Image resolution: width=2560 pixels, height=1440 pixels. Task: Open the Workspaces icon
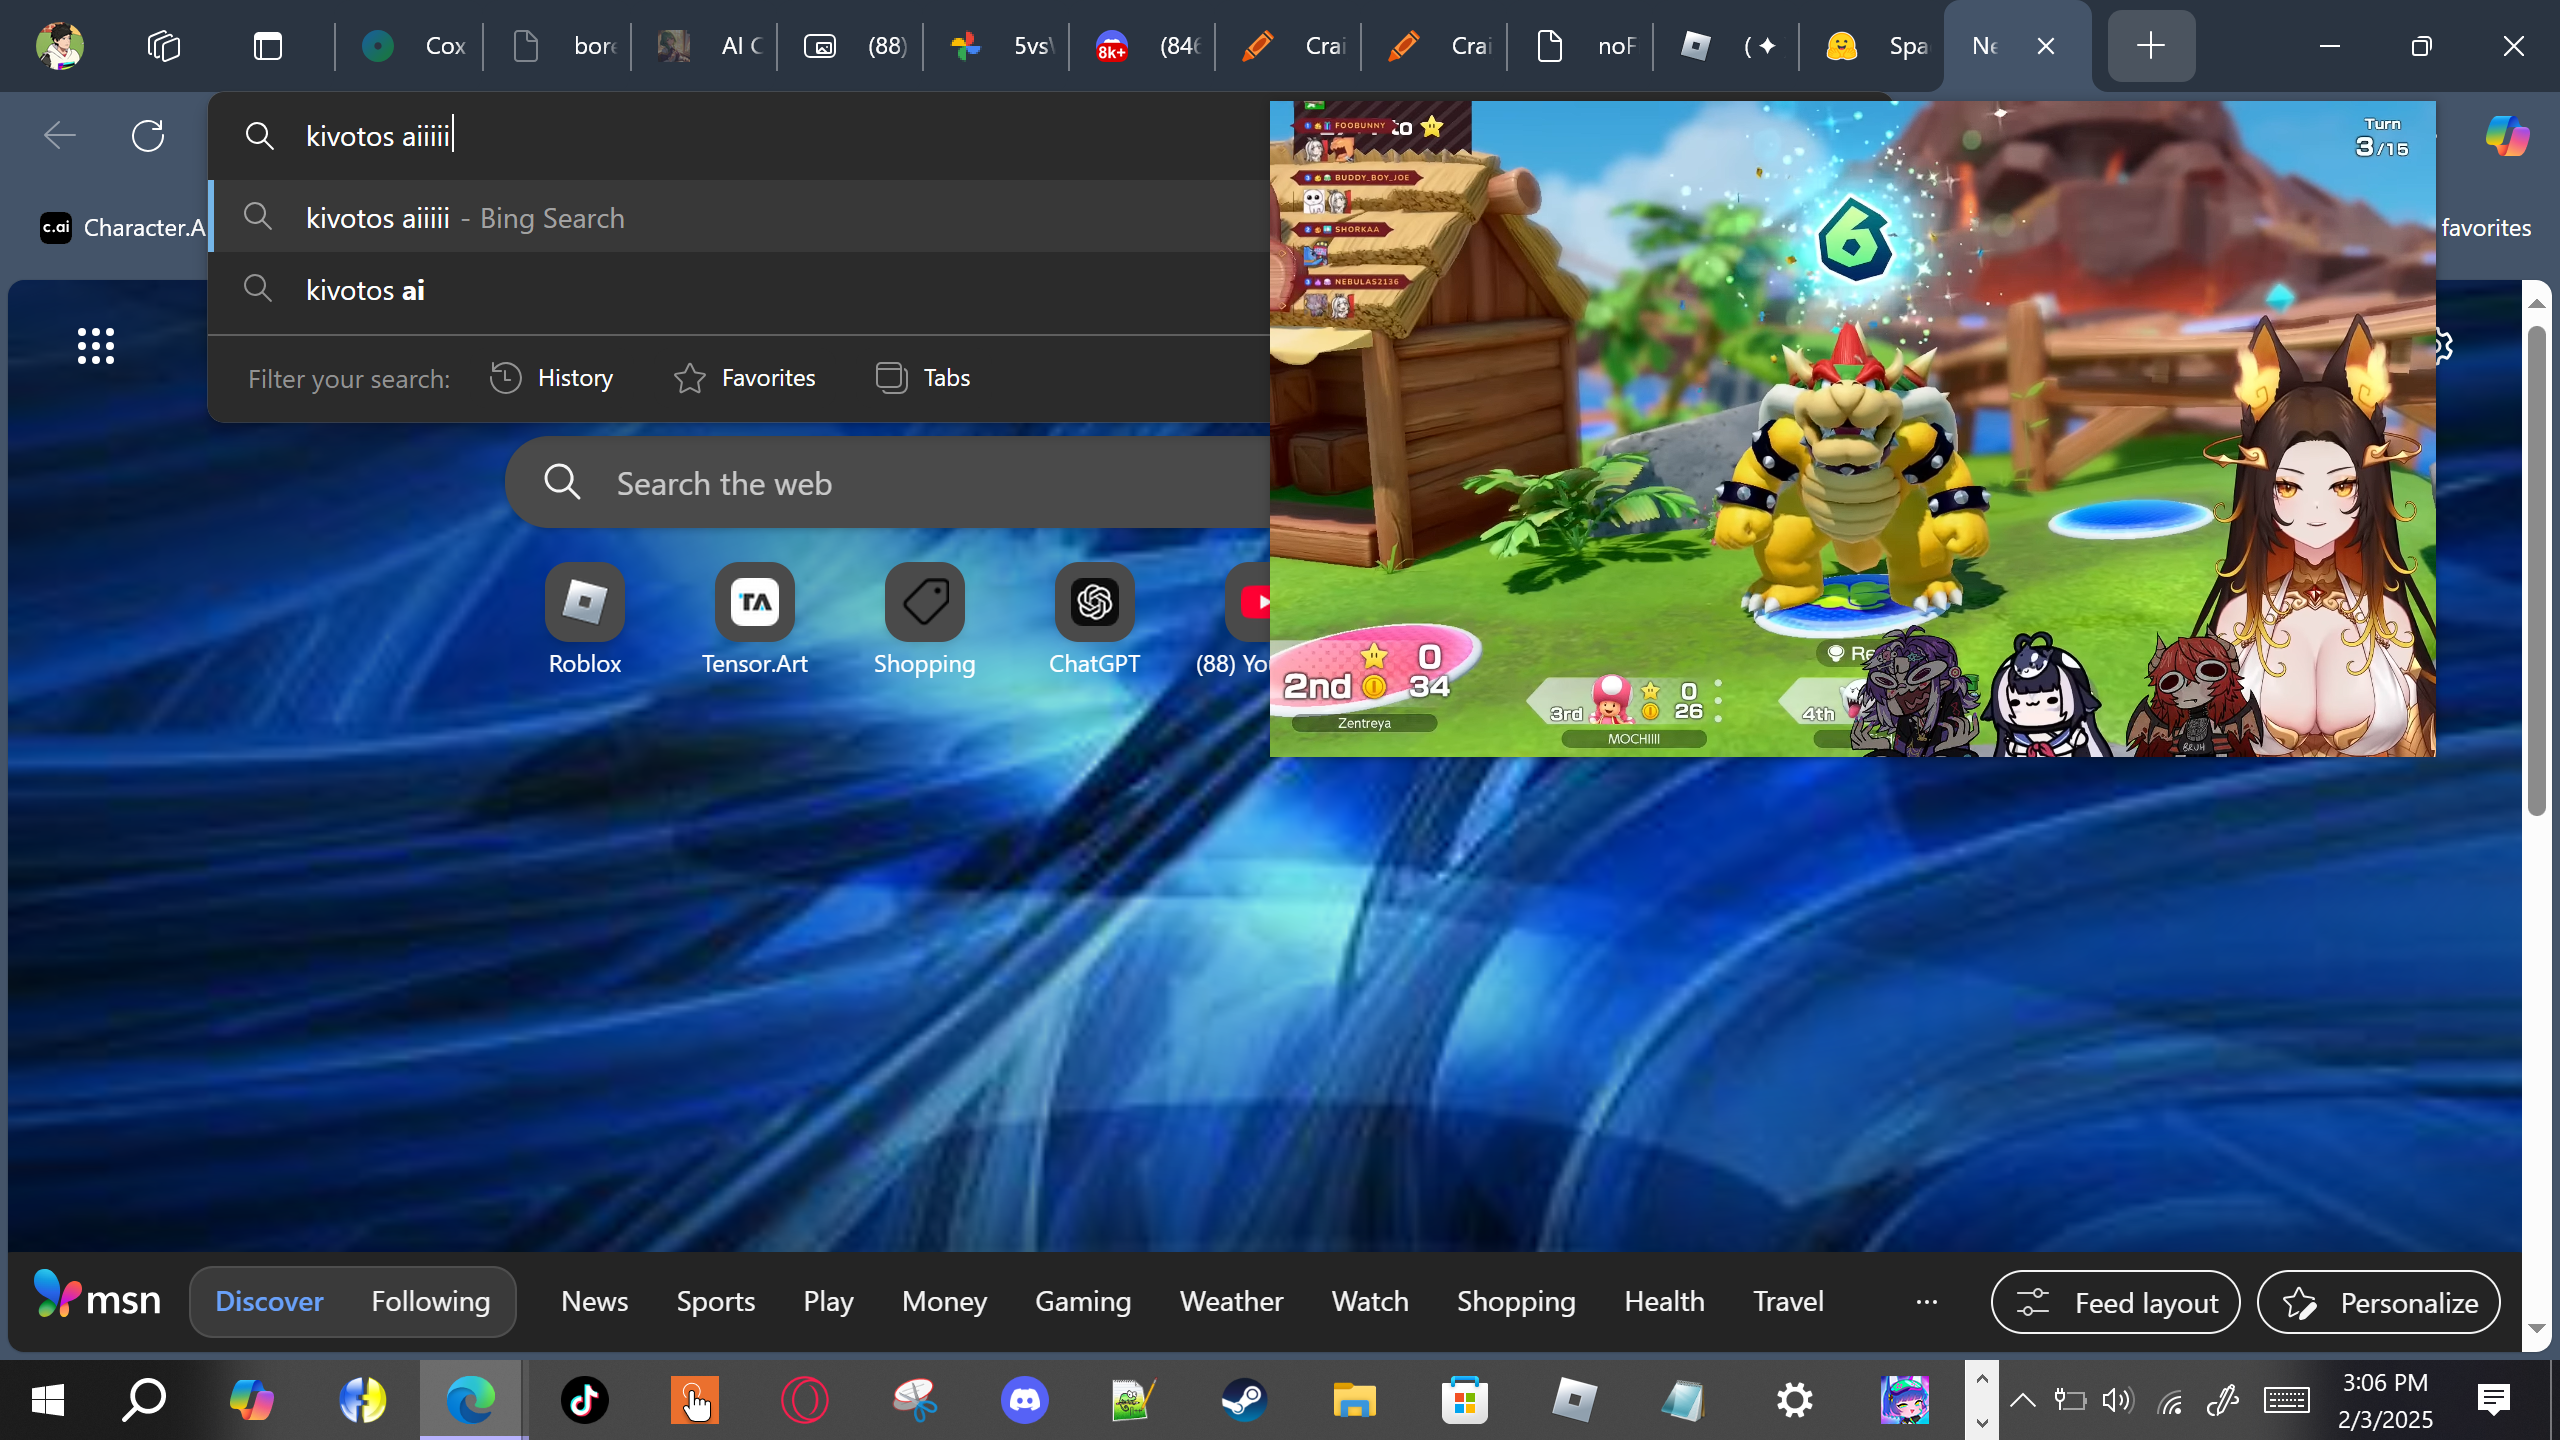tap(164, 46)
